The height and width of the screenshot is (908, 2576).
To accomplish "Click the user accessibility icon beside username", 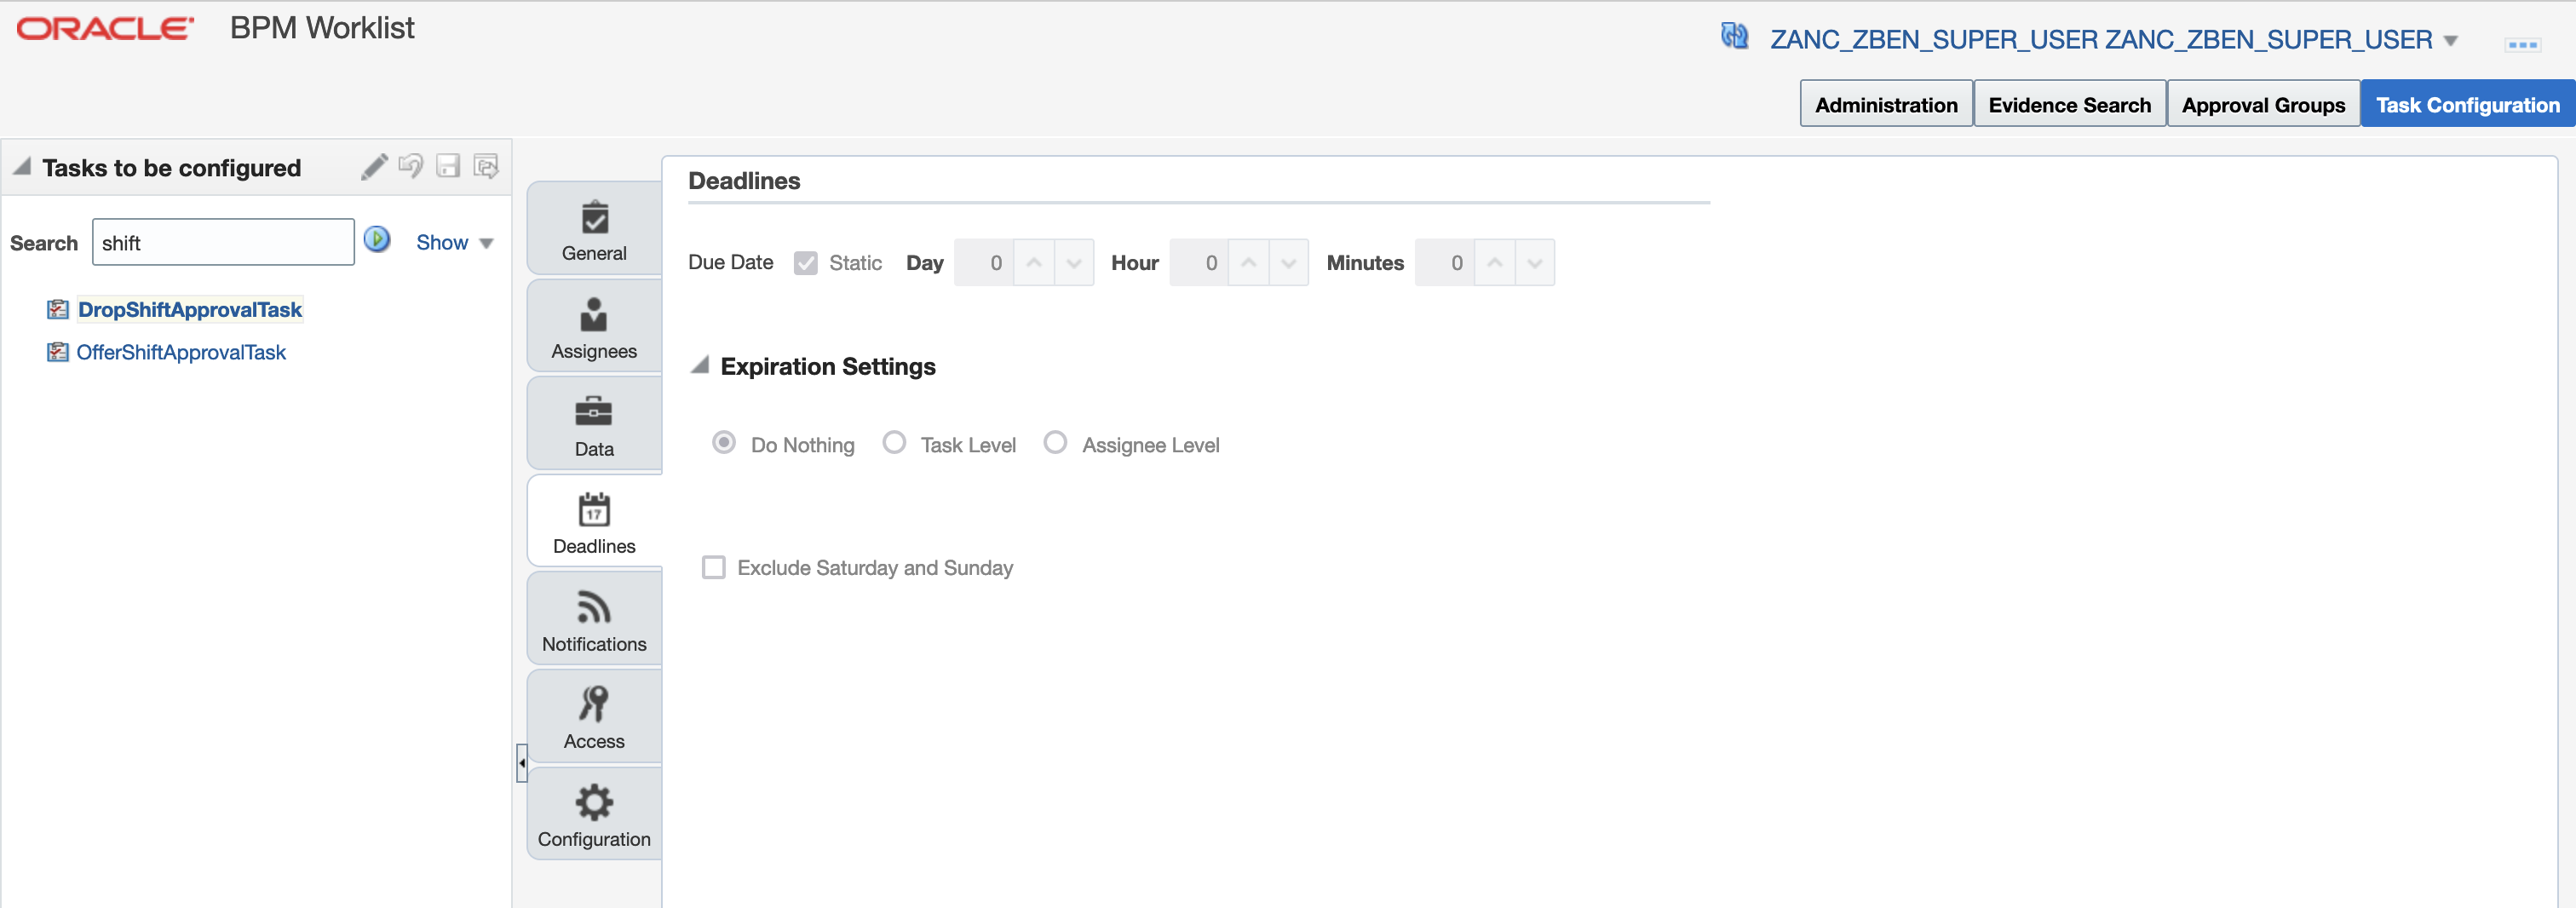I will pos(1735,37).
